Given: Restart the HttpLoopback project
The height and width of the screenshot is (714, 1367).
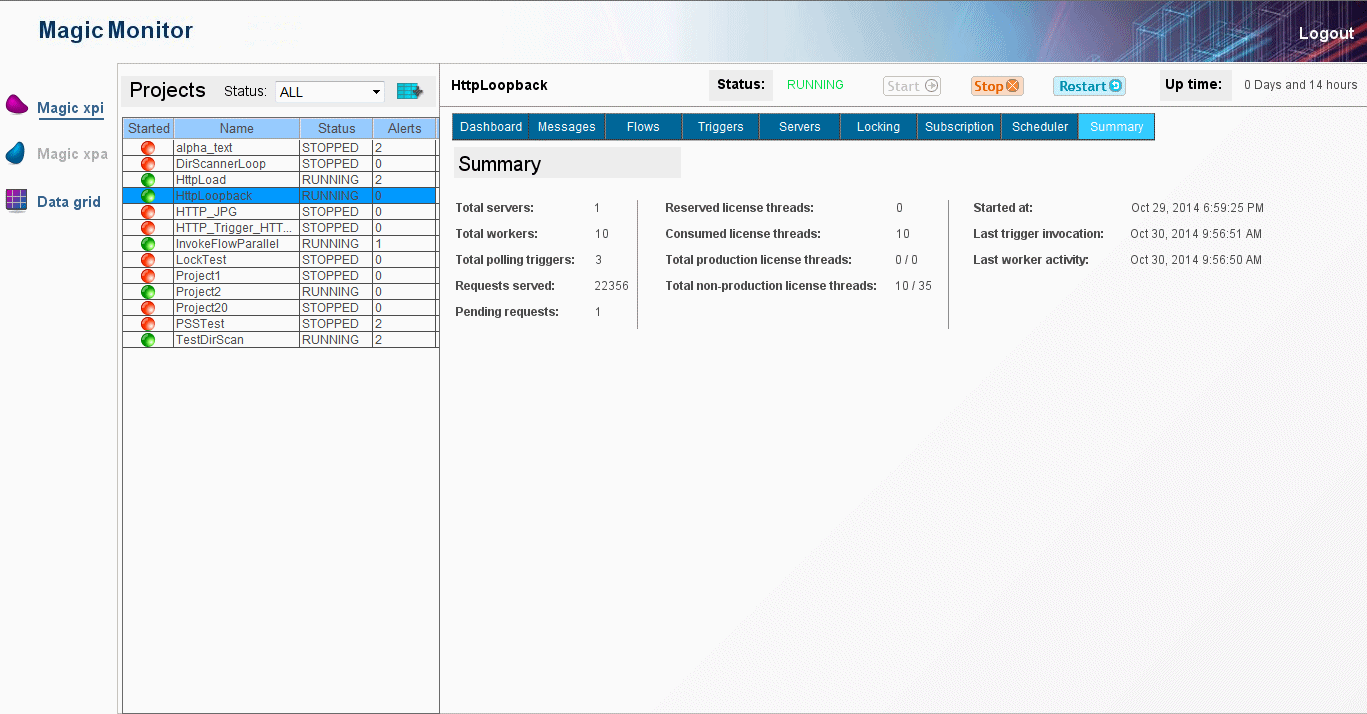Looking at the screenshot, I should coord(1089,86).
